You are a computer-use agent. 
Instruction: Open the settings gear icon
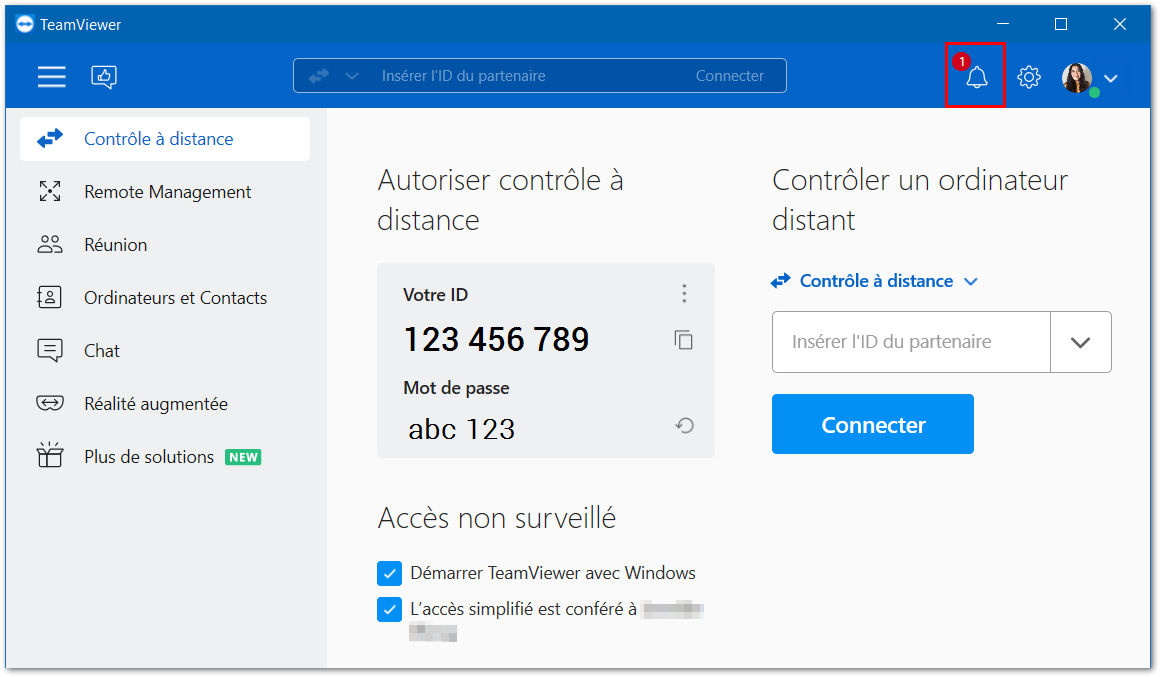pos(1028,76)
